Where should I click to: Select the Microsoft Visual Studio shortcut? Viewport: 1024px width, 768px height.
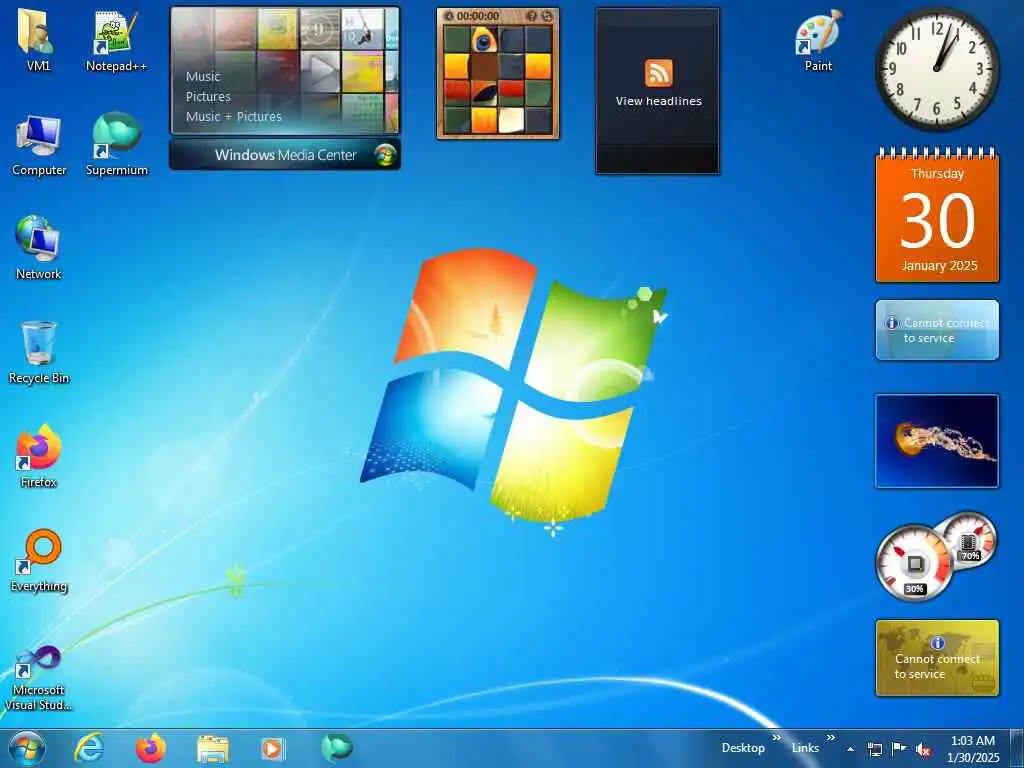point(39,678)
